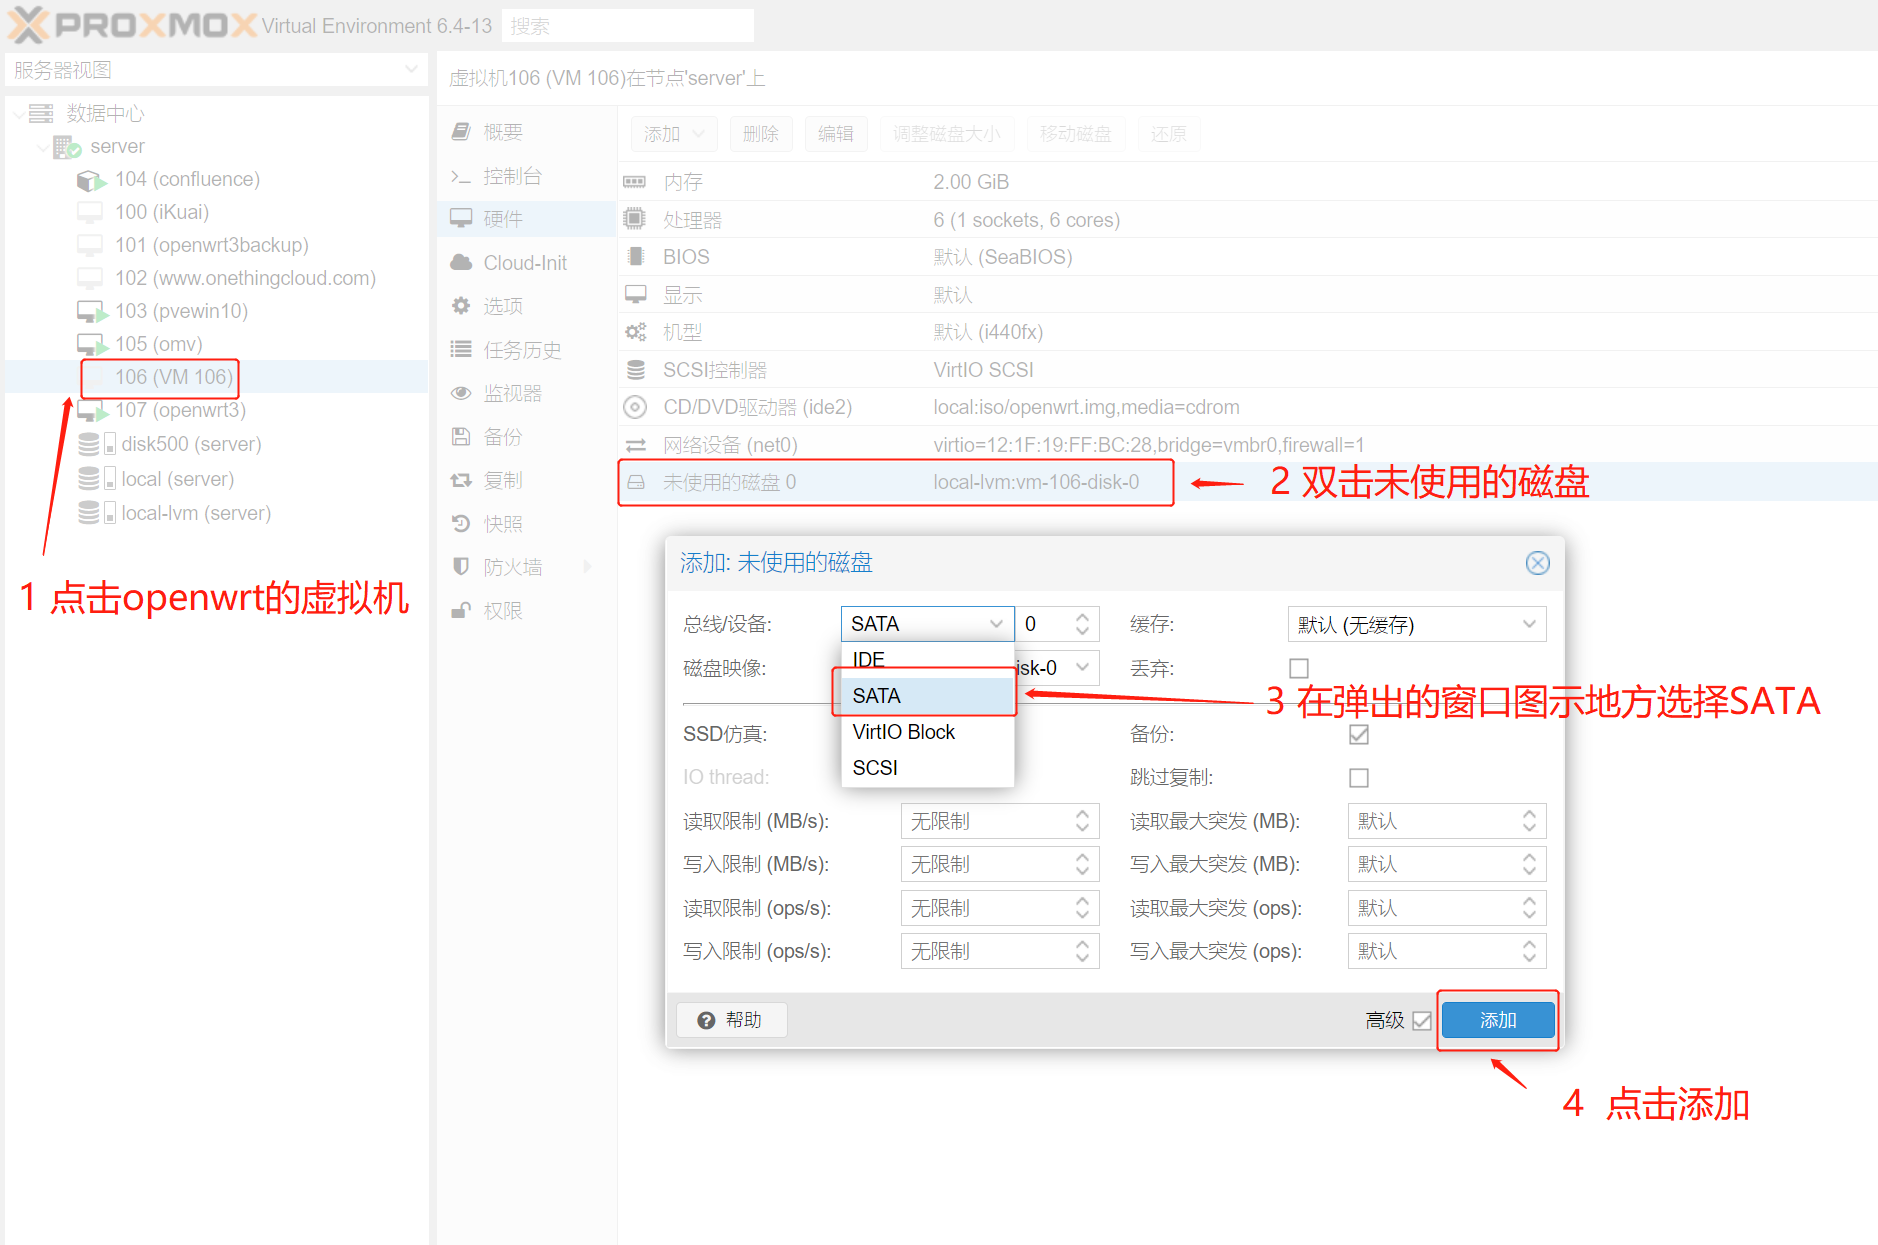Click the cloud icon next to Cloud-Init

tap(461, 263)
